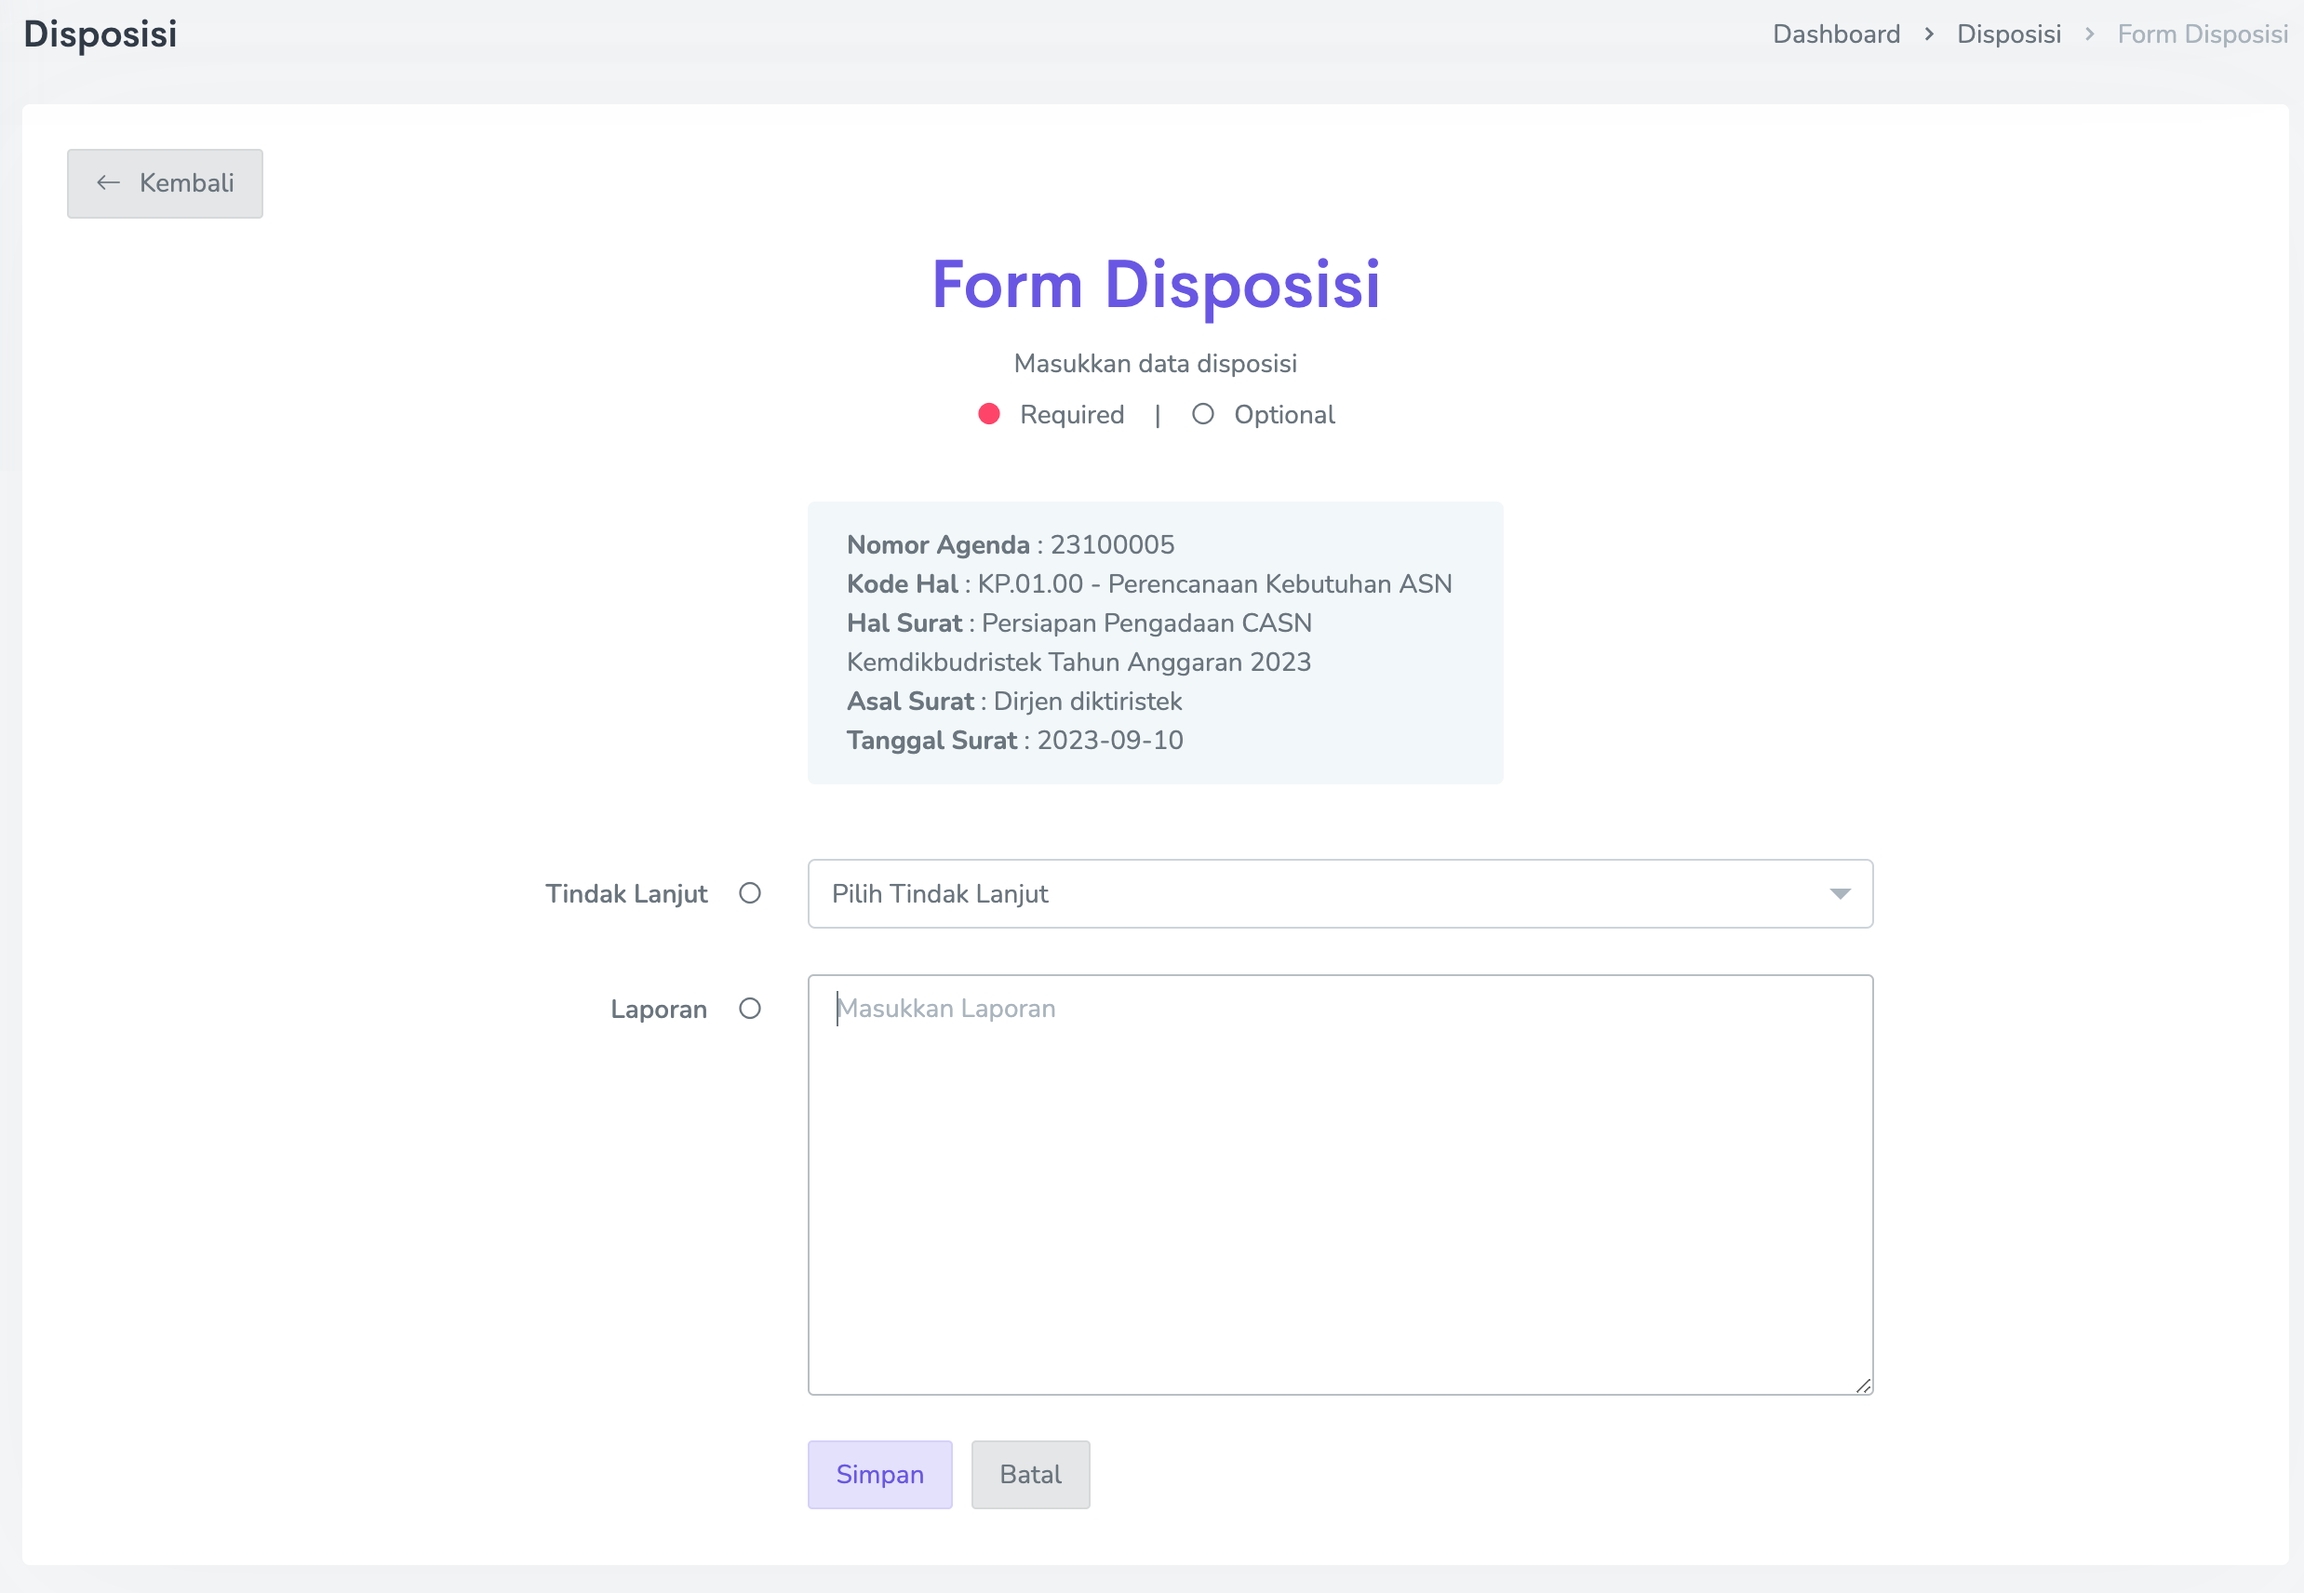Click the red Required indicator dot
The height and width of the screenshot is (1593, 2304).
click(x=989, y=414)
